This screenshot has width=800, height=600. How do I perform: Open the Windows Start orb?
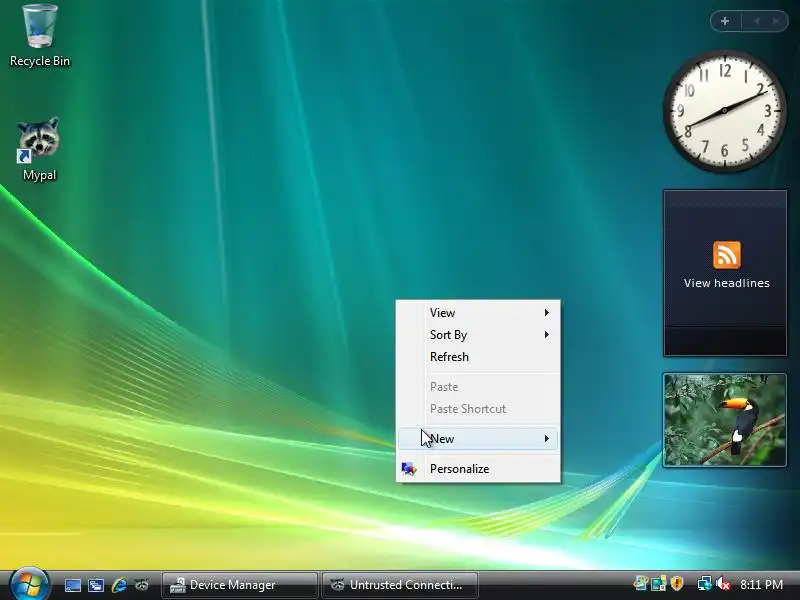click(x=29, y=584)
